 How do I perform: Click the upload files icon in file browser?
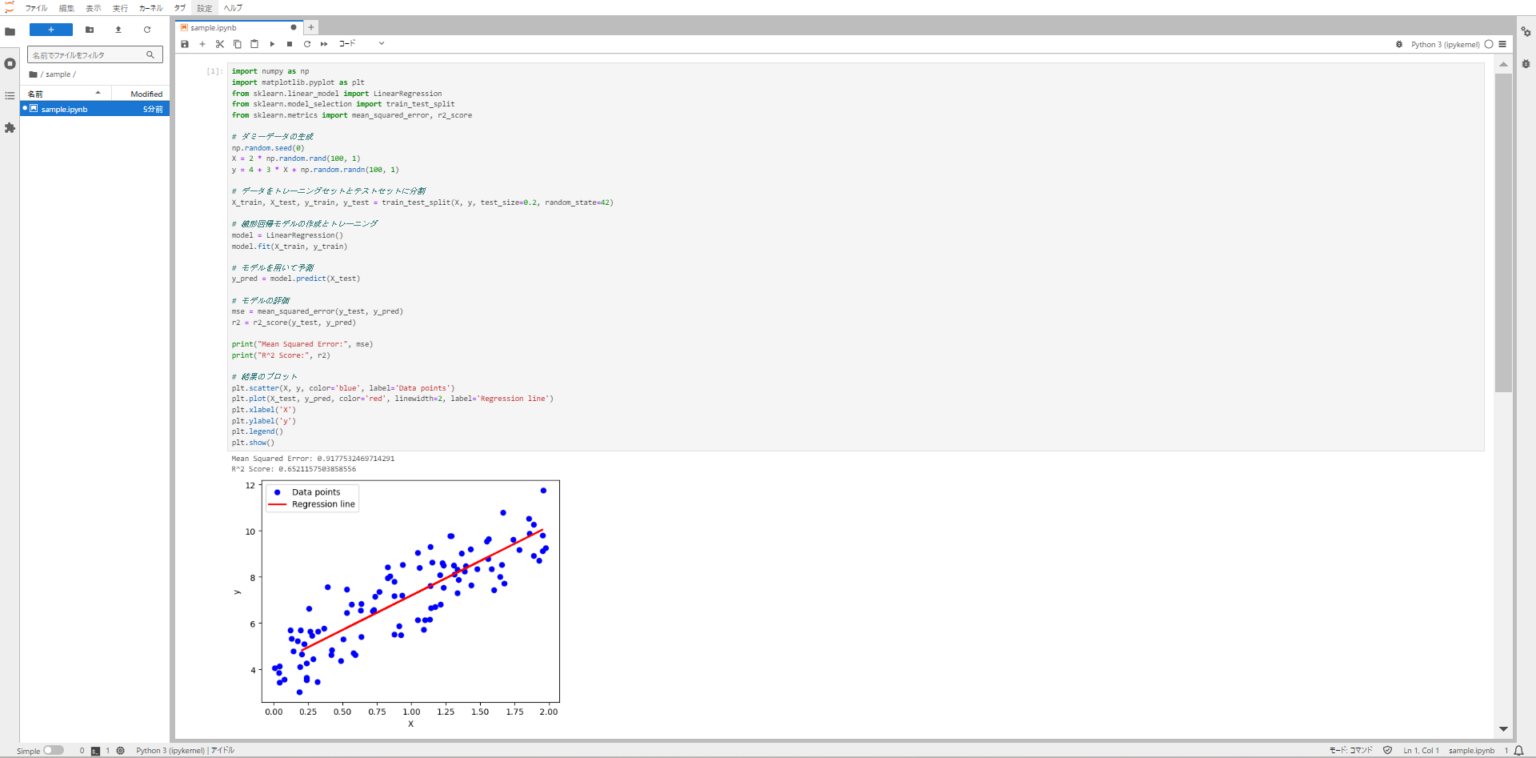(118, 30)
